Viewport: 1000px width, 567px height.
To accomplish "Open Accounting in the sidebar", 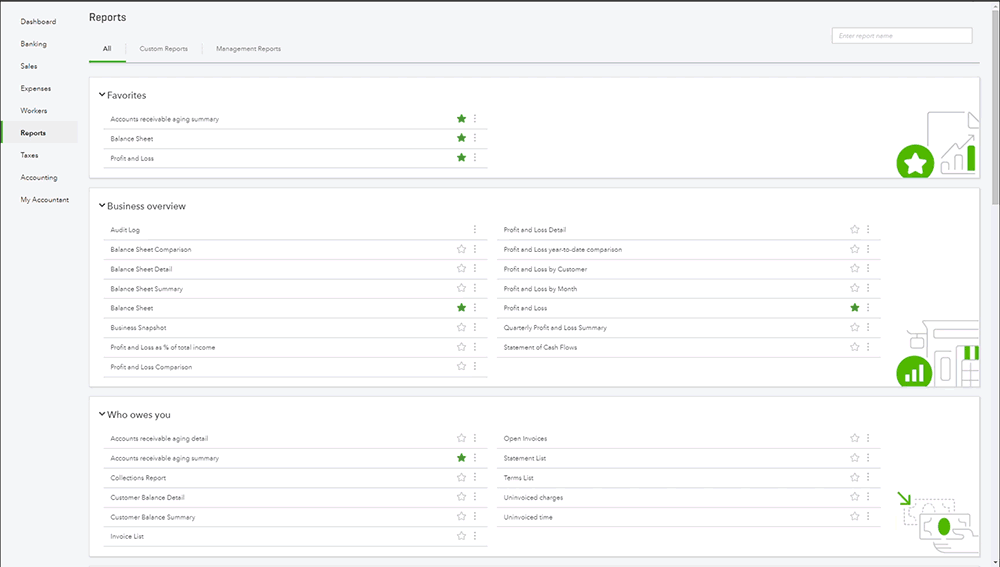I will tap(39, 178).
